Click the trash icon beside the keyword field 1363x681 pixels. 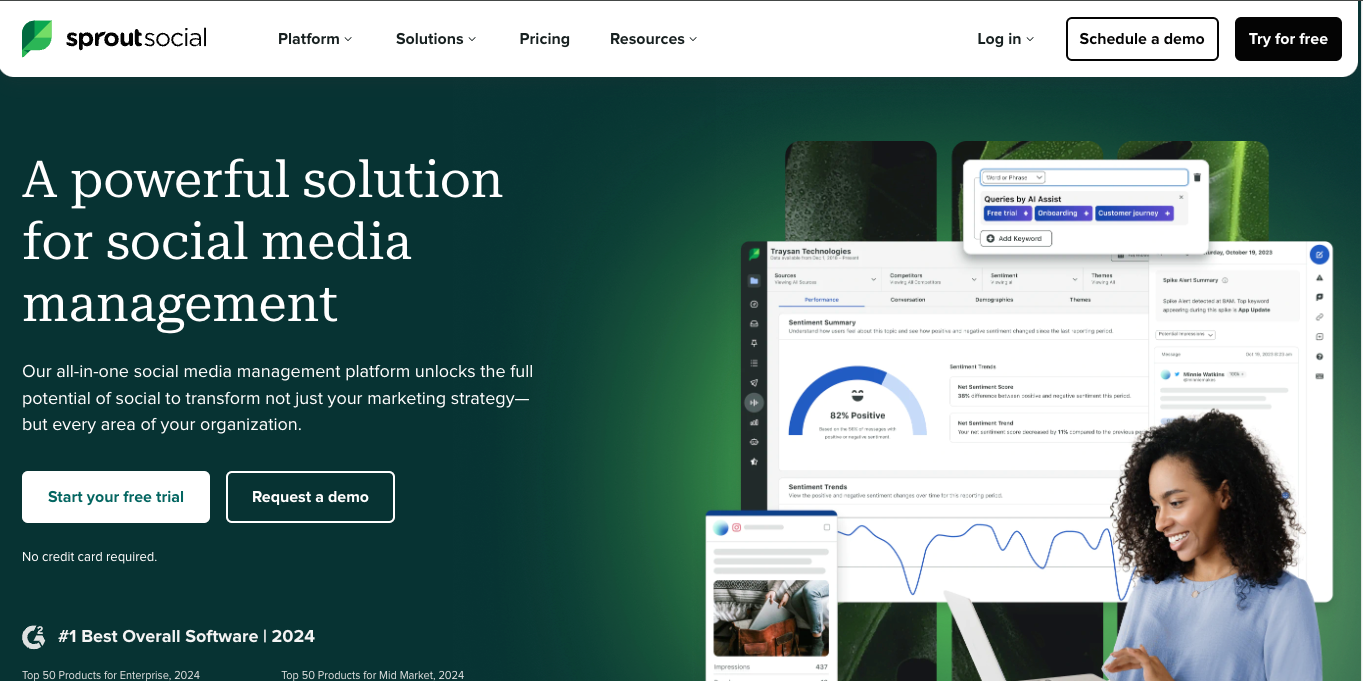tap(1197, 176)
